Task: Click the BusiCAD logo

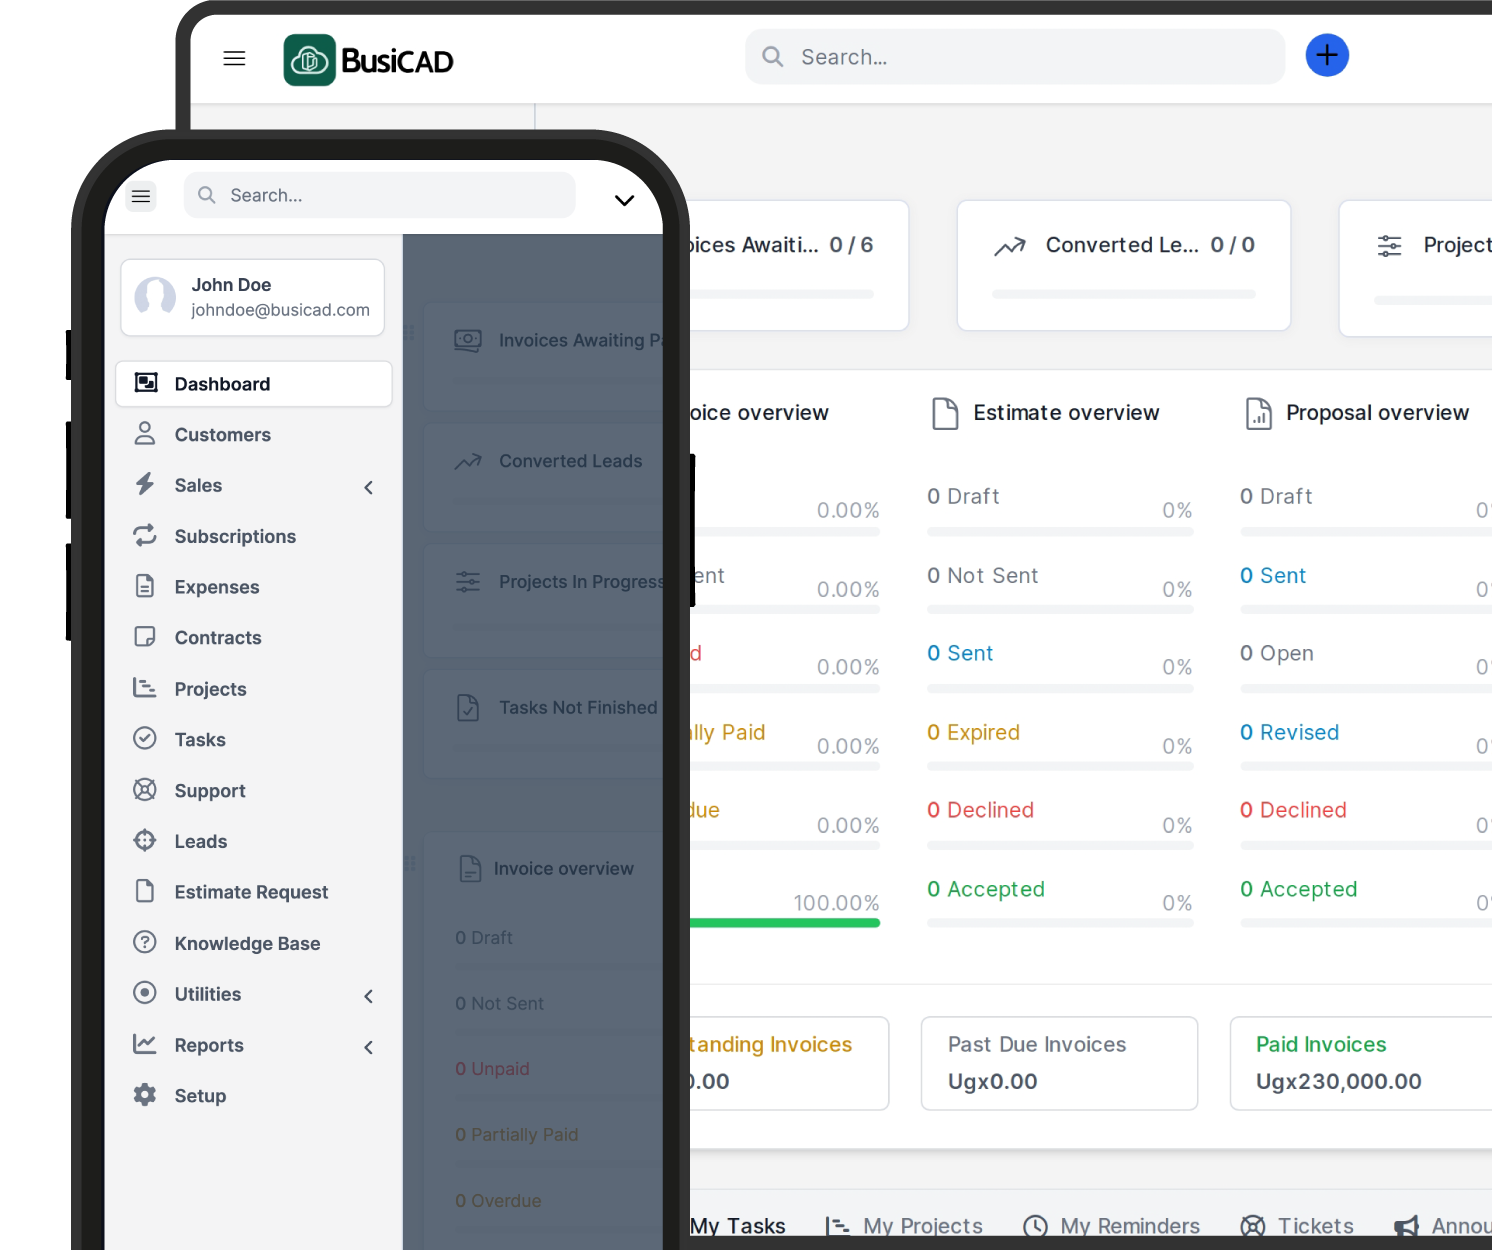Action: pos(368,60)
